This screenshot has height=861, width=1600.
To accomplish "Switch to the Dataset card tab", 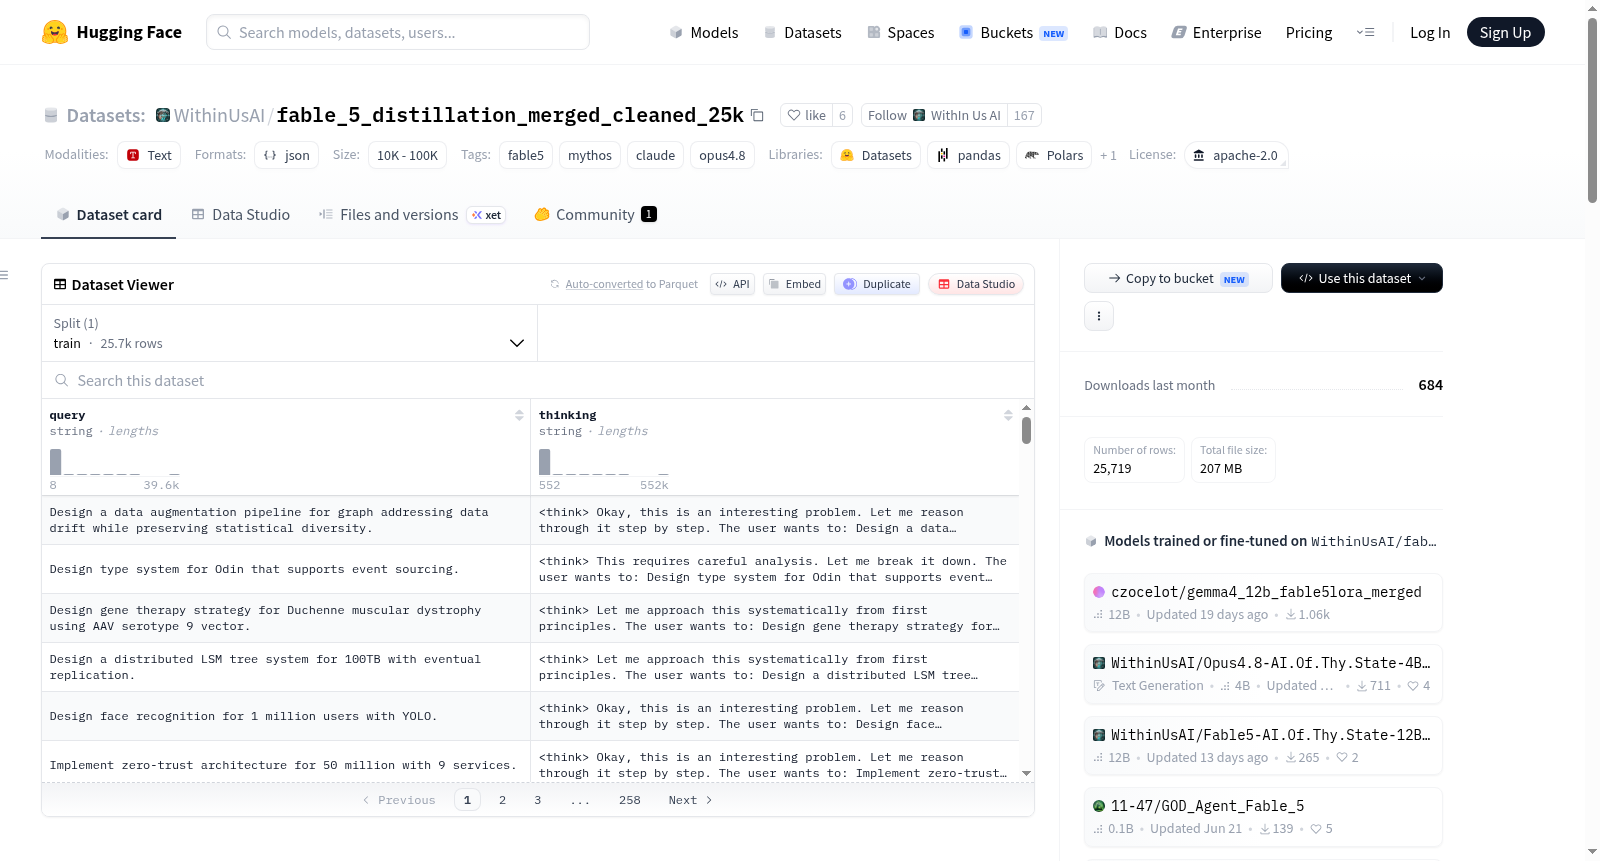I will 109,214.
